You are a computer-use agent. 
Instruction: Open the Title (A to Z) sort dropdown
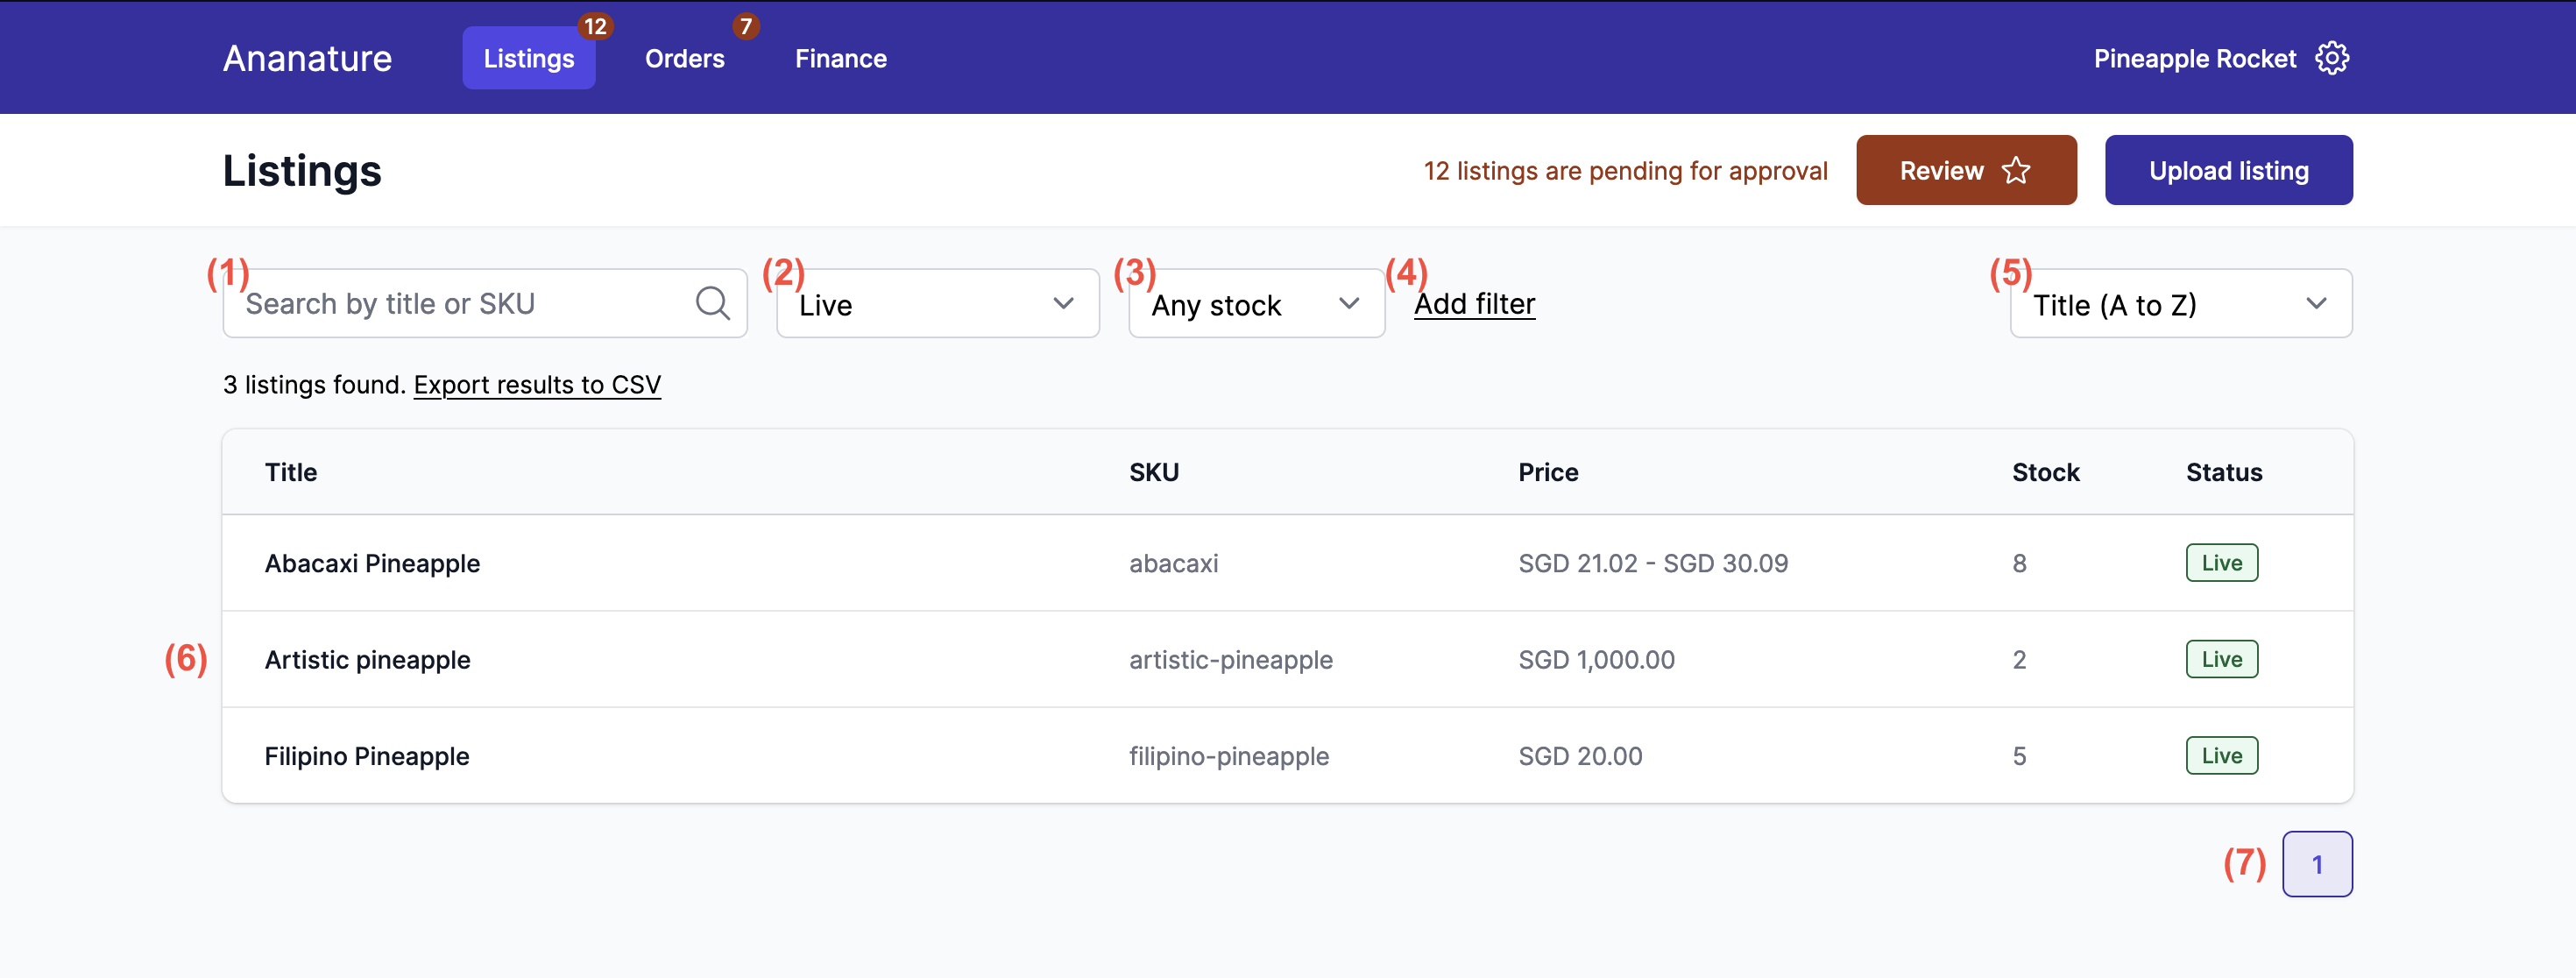point(2180,303)
